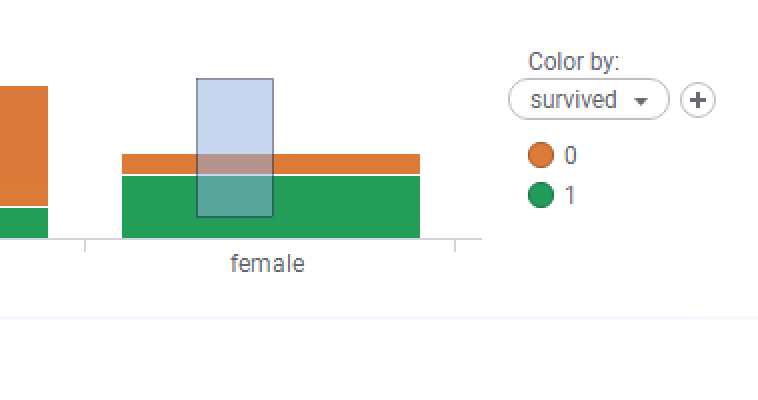Click the female category axis label

(x=267, y=264)
